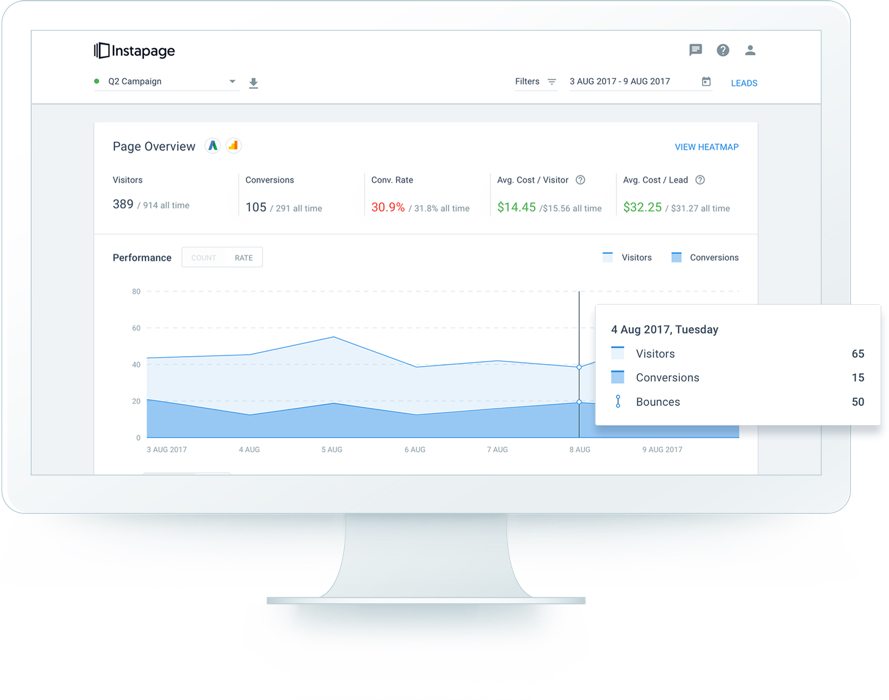This screenshot has height=700, width=889.
Task: Expand the campaign selector arrow
Action: 231,81
